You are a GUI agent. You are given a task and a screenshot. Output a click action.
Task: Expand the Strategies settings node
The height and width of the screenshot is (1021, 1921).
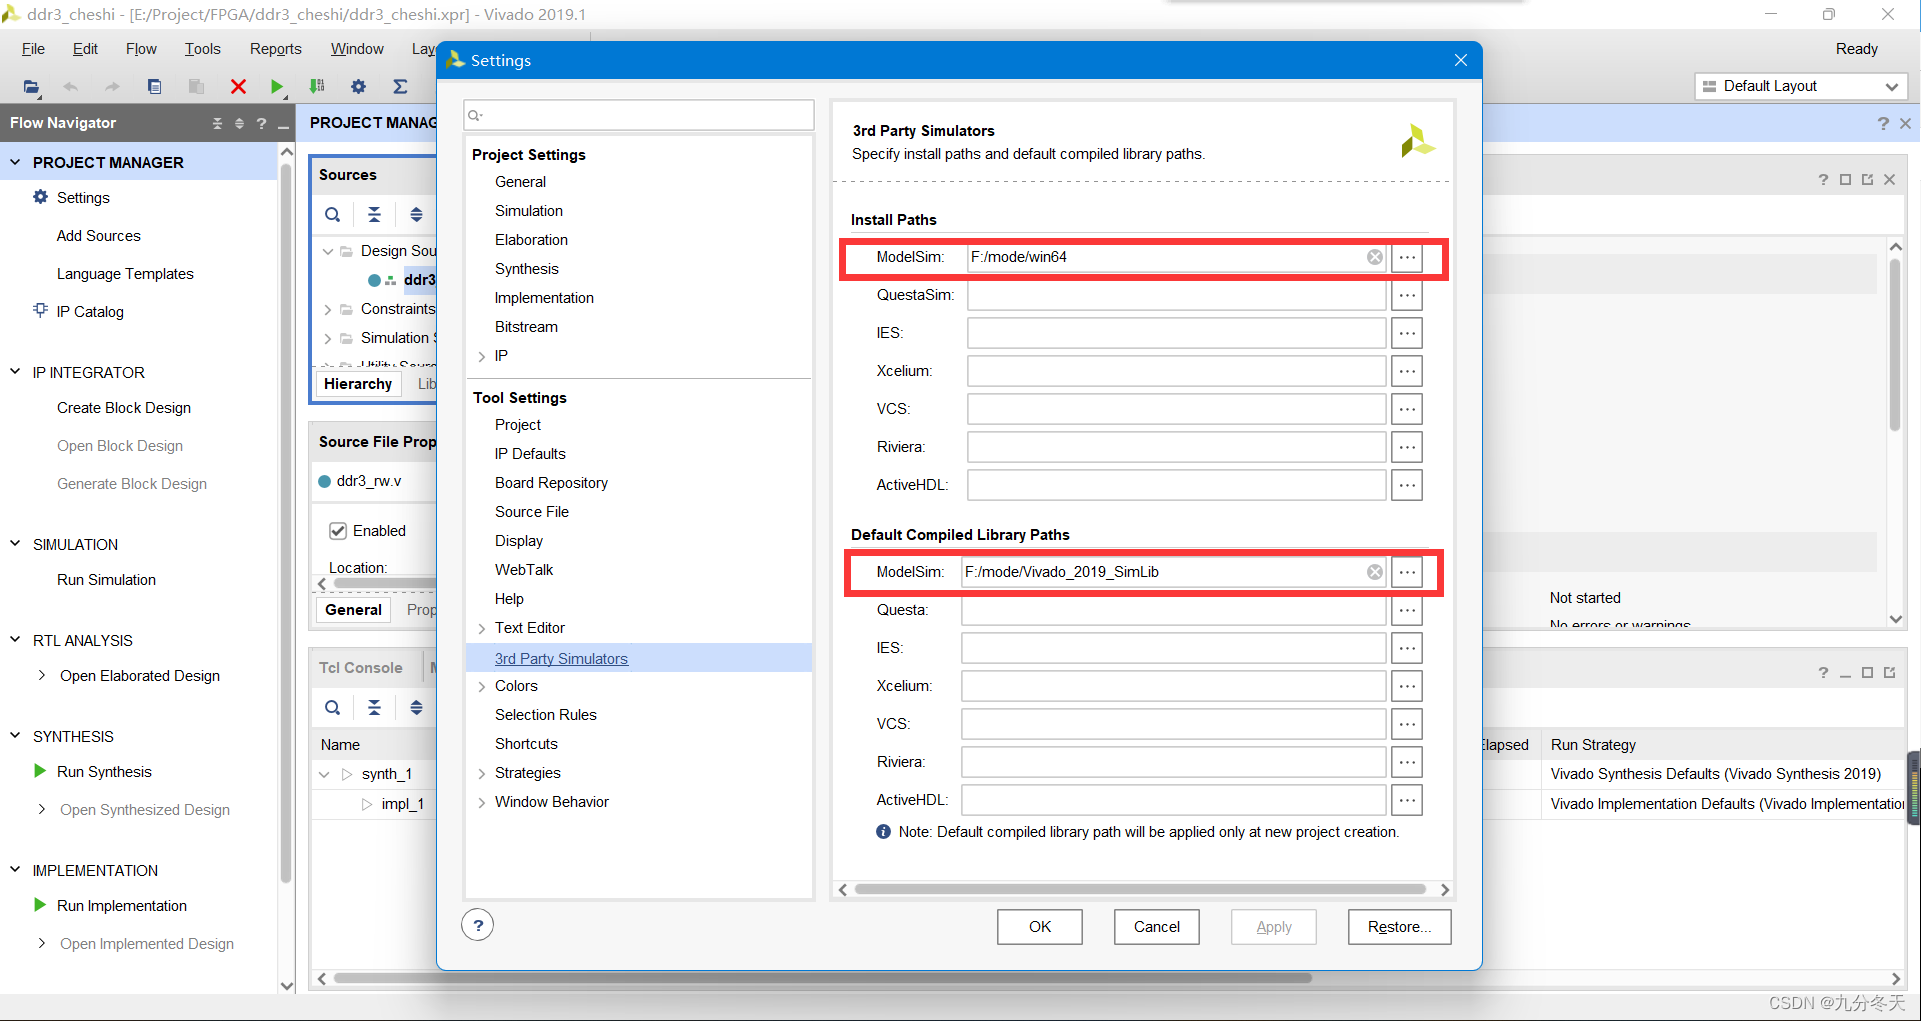click(x=482, y=774)
